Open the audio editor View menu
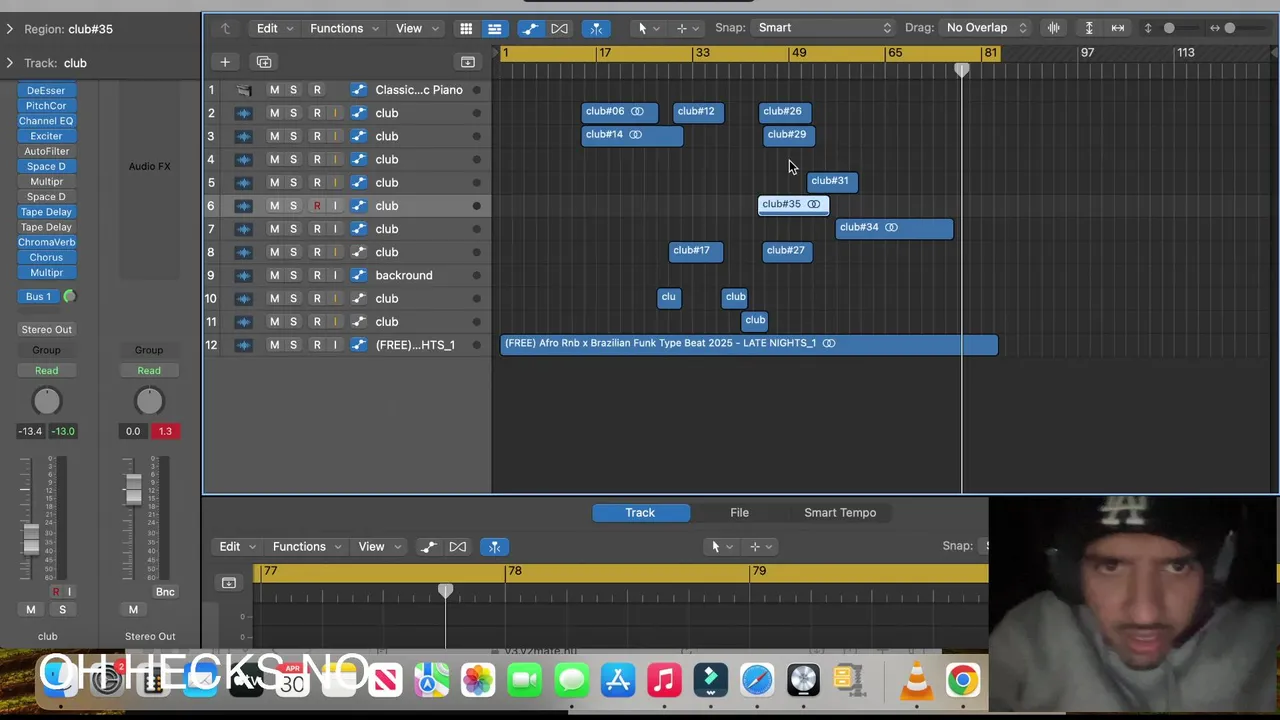This screenshot has width=1280, height=720. click(378, 547)
